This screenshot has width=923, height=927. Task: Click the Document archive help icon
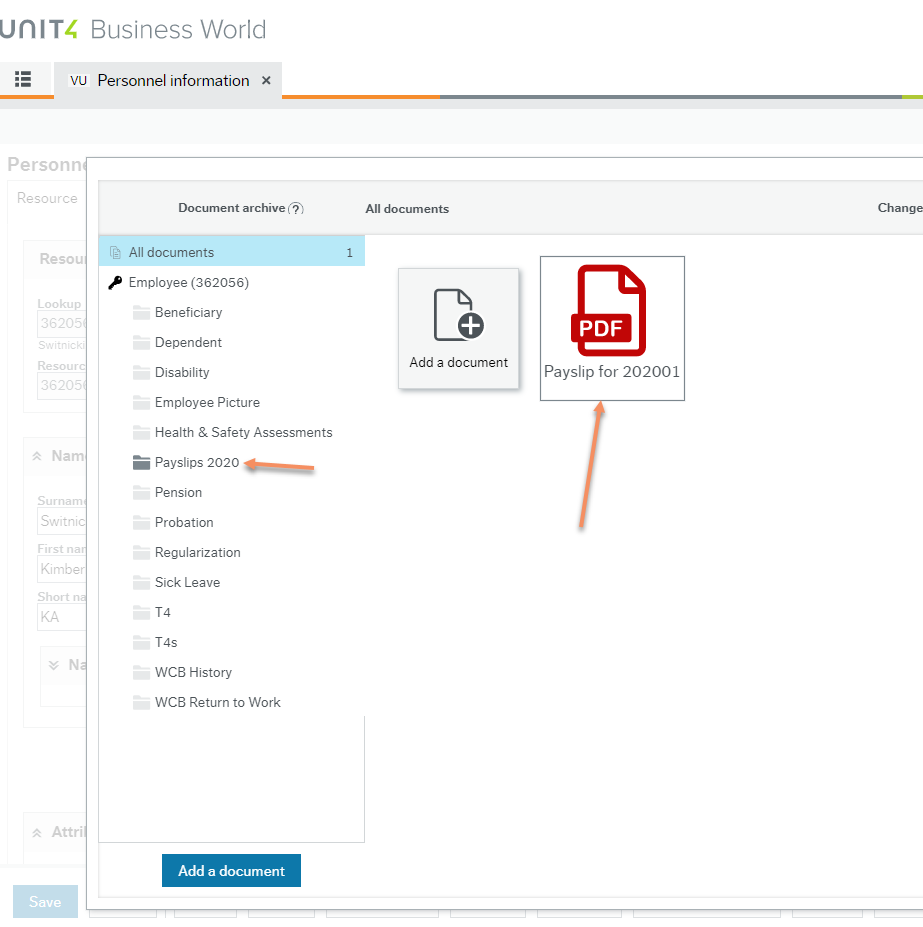tap(295, 209)
